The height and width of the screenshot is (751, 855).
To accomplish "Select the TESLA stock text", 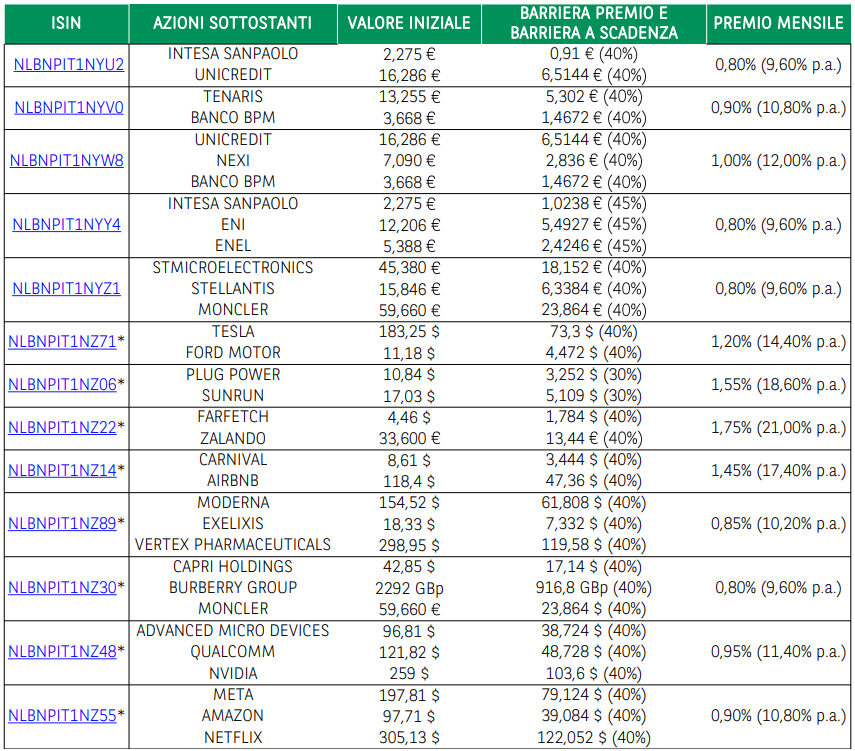I will click(233, 331).
